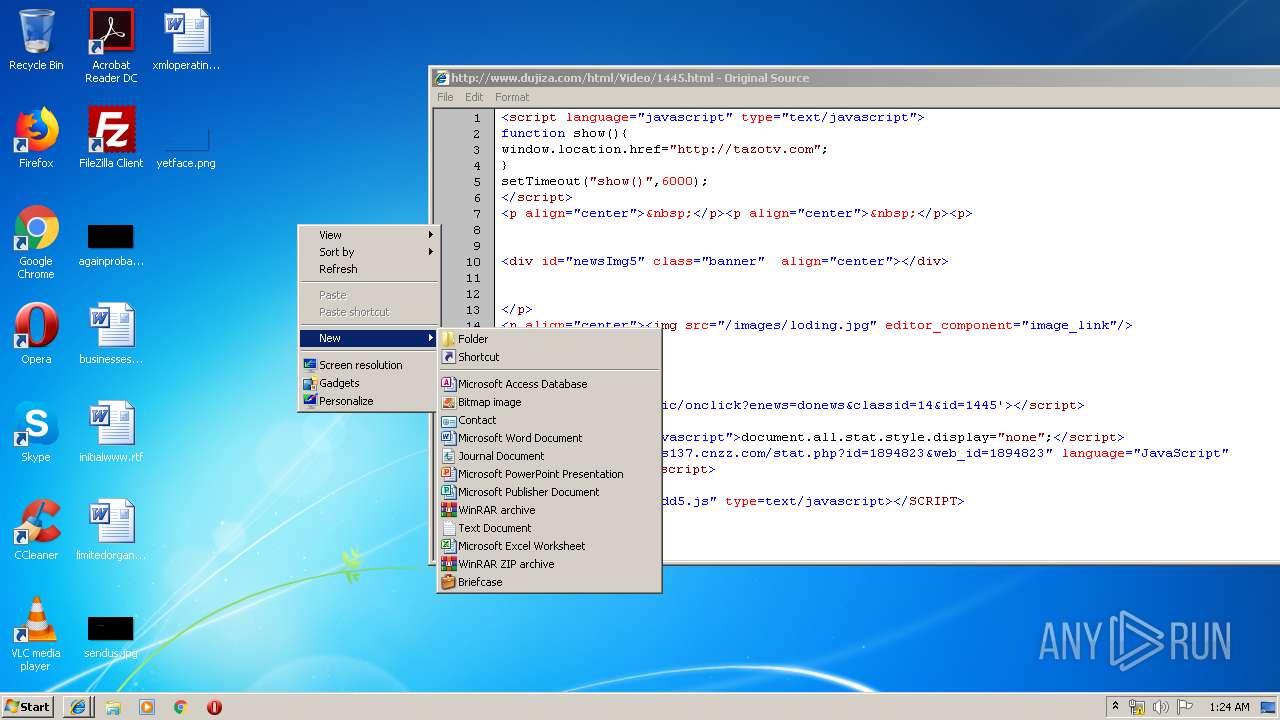Open the volume speaker tray icon

coord(1161,707)
